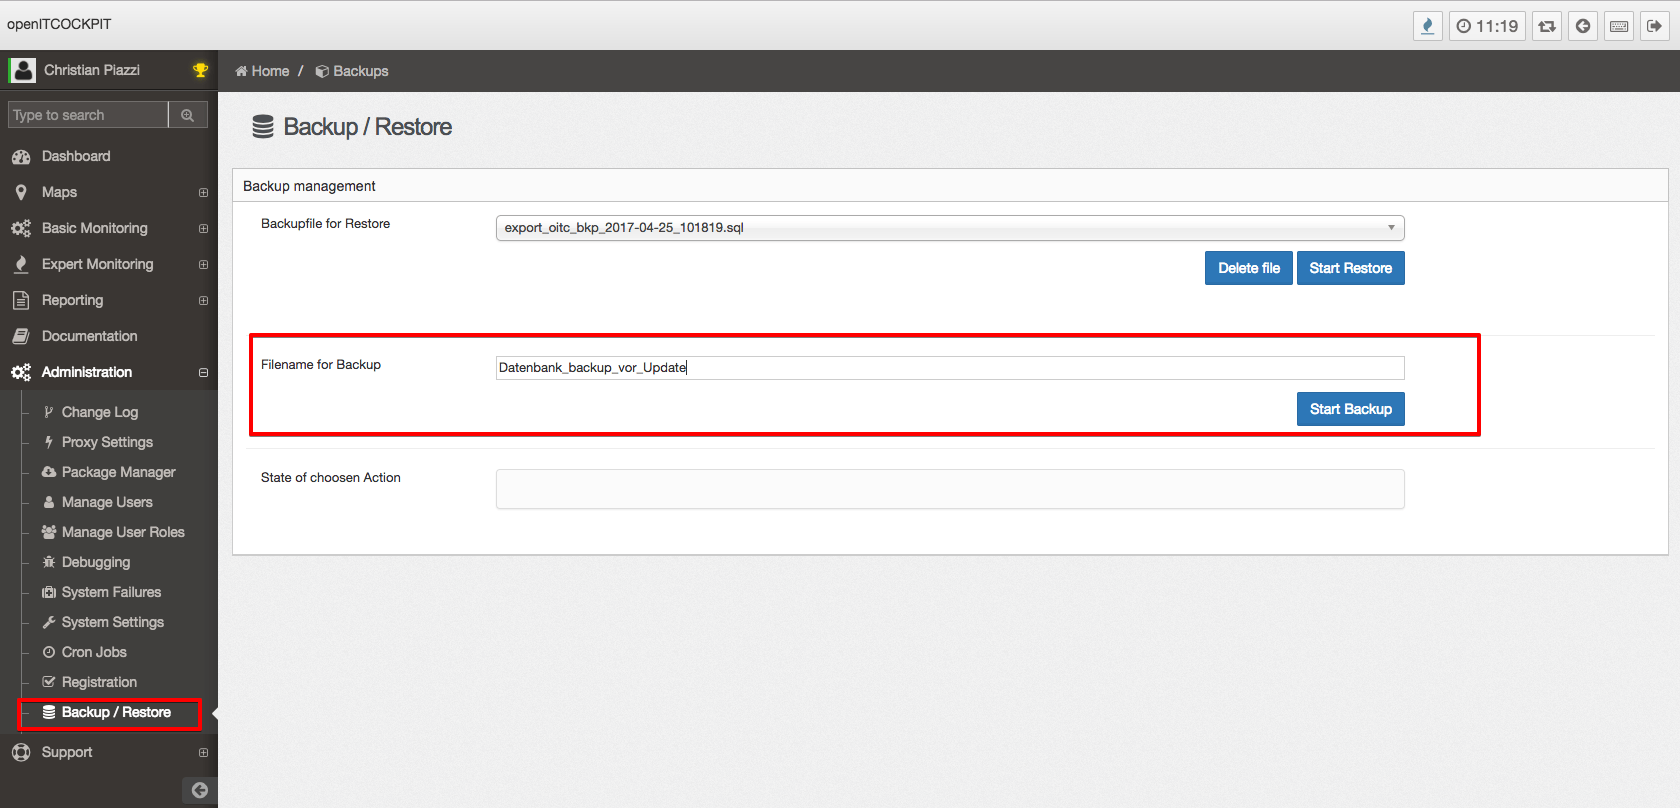Click the chess-piece expert monitoring icon in top bar
The image size is (1680, 808).
pyautogui.click(x=1428, y=26)
